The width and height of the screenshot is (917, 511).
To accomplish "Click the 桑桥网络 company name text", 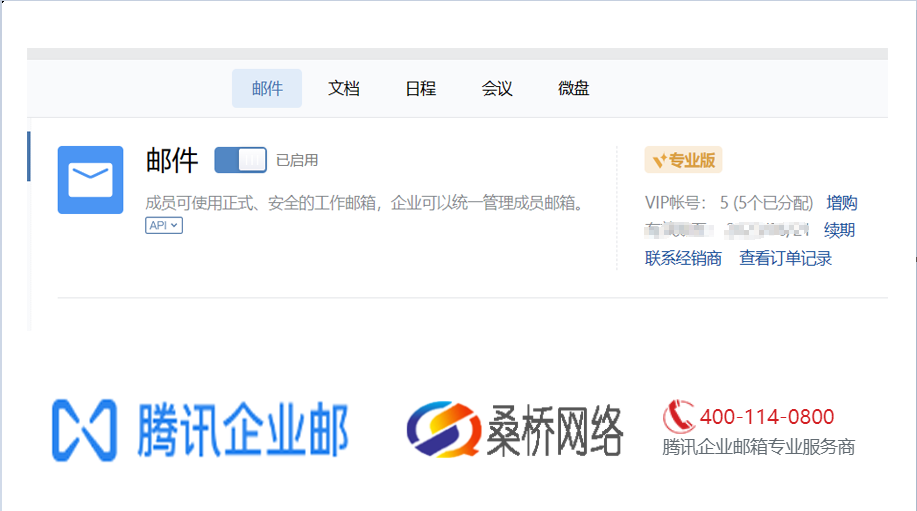I will [555, 431].
